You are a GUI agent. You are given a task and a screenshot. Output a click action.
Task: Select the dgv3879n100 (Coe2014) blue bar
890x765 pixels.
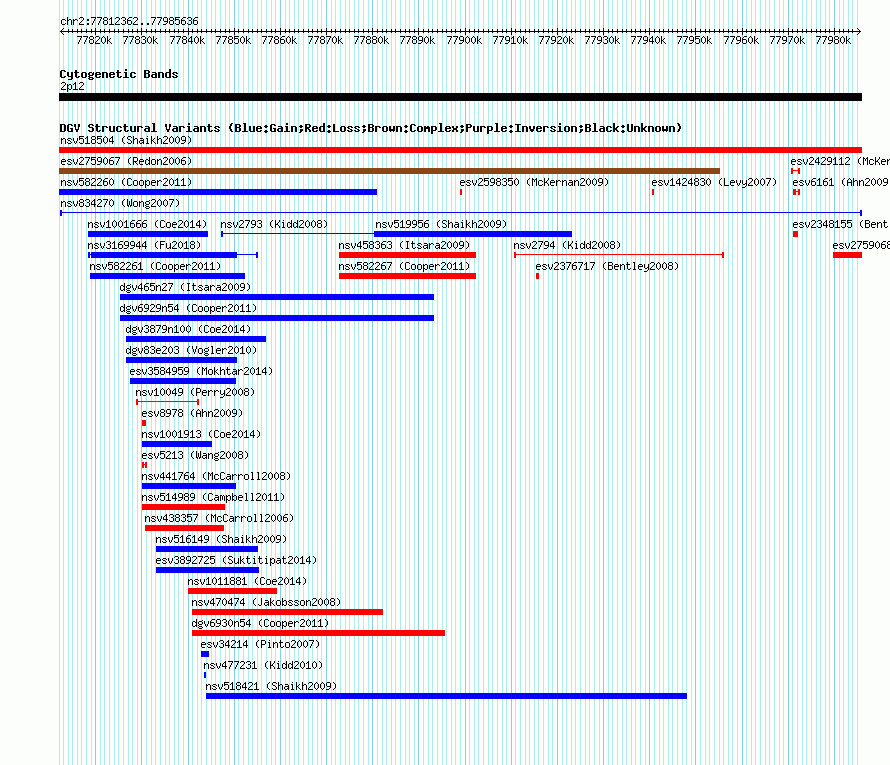tap(196, 339)
